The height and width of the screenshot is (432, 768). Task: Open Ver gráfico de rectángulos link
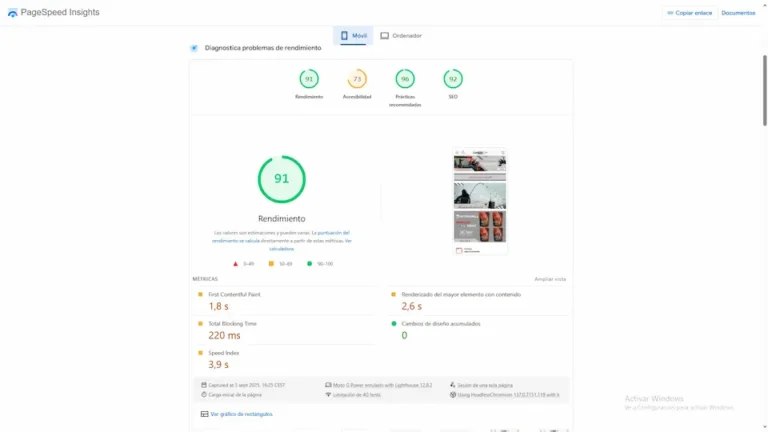(241, 414)
